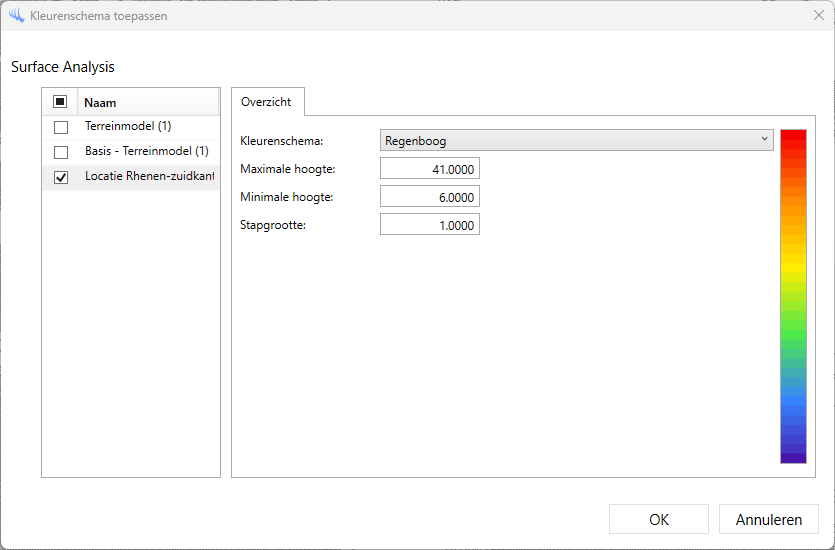Select the Basis - Terreinmodel (1) row label

click(146, 152)
